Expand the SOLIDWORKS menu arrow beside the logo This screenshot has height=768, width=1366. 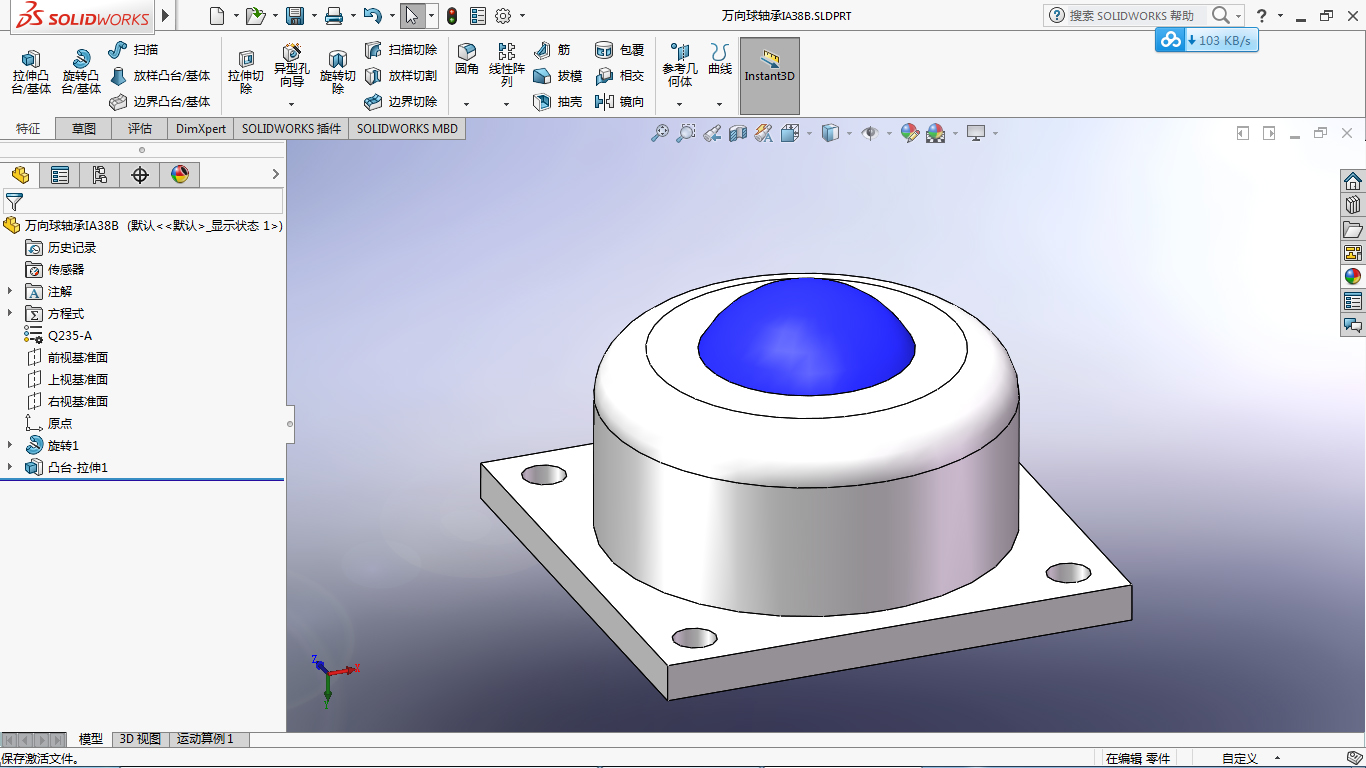[x=166, y=16]
